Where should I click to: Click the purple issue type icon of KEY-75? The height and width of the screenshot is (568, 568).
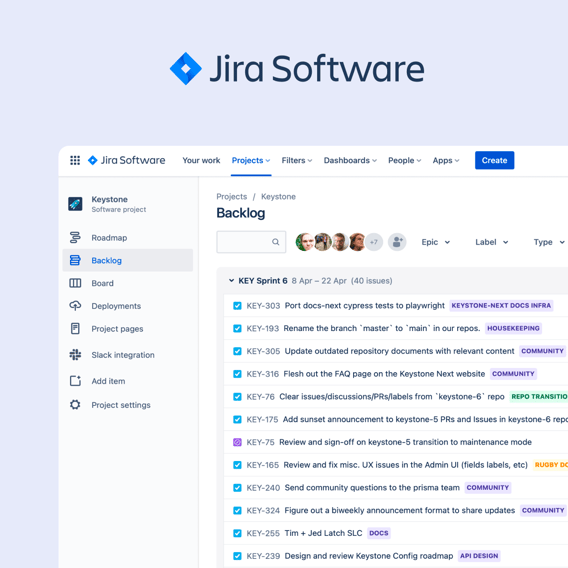click(x=237, y=442)
